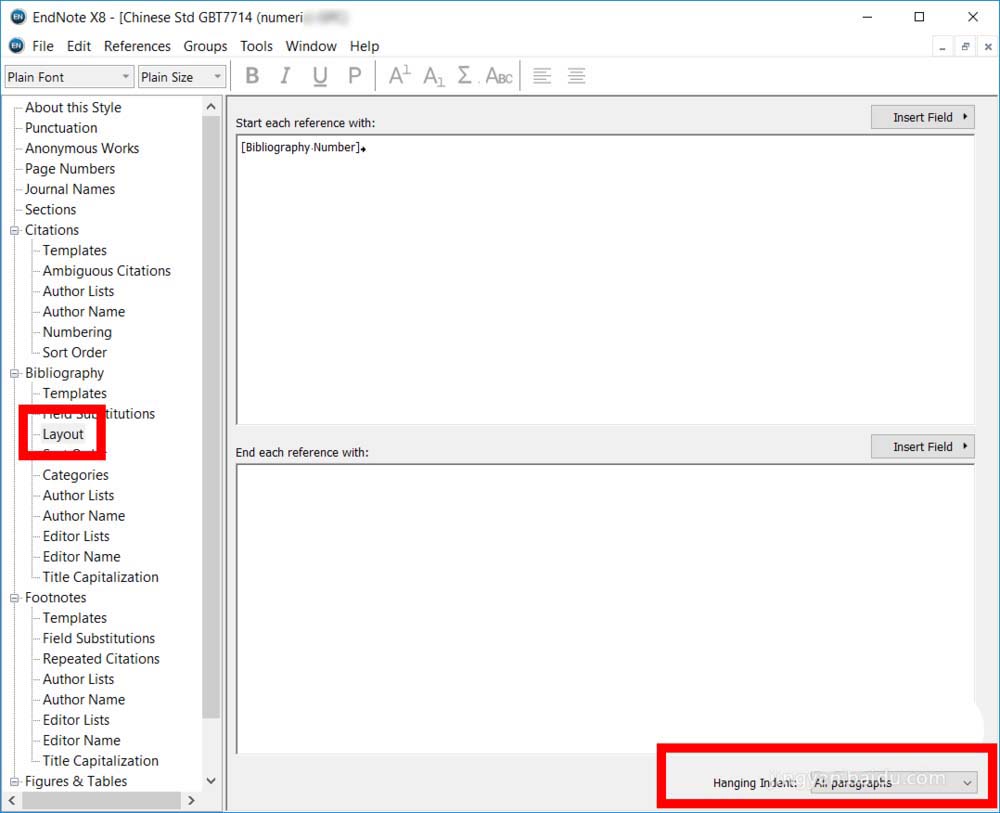Select Punctuation in style tree
The width and height of the screenshot is (1000, 813).
click(61, 128)
